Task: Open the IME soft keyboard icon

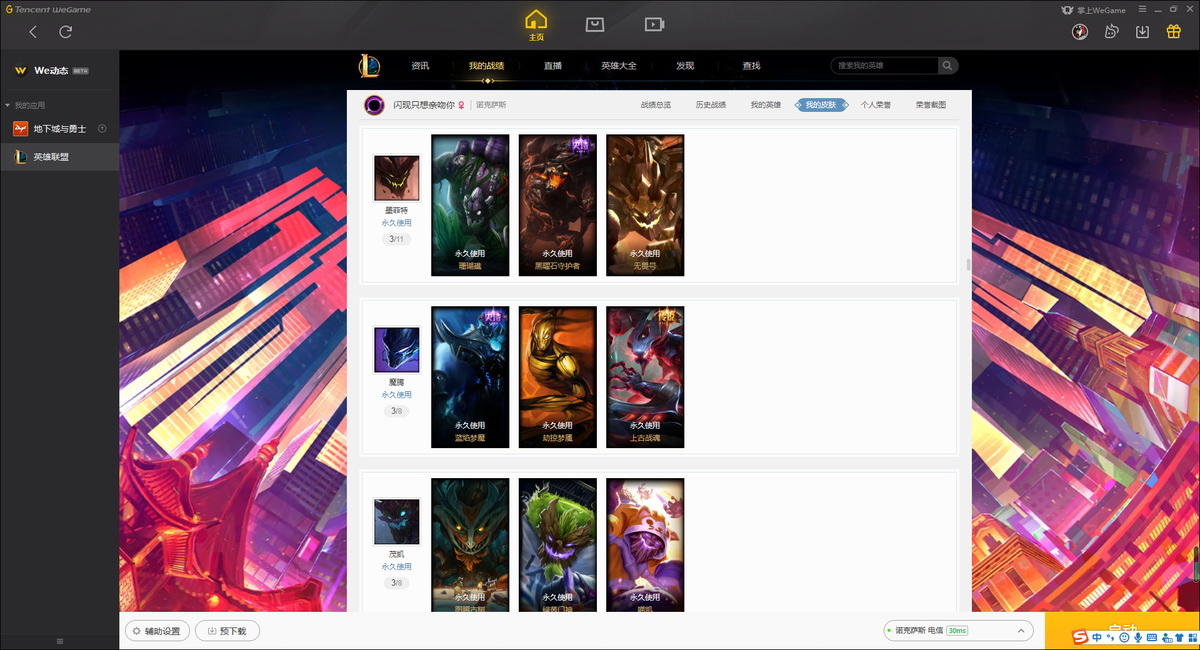Action: point(1151,637)
